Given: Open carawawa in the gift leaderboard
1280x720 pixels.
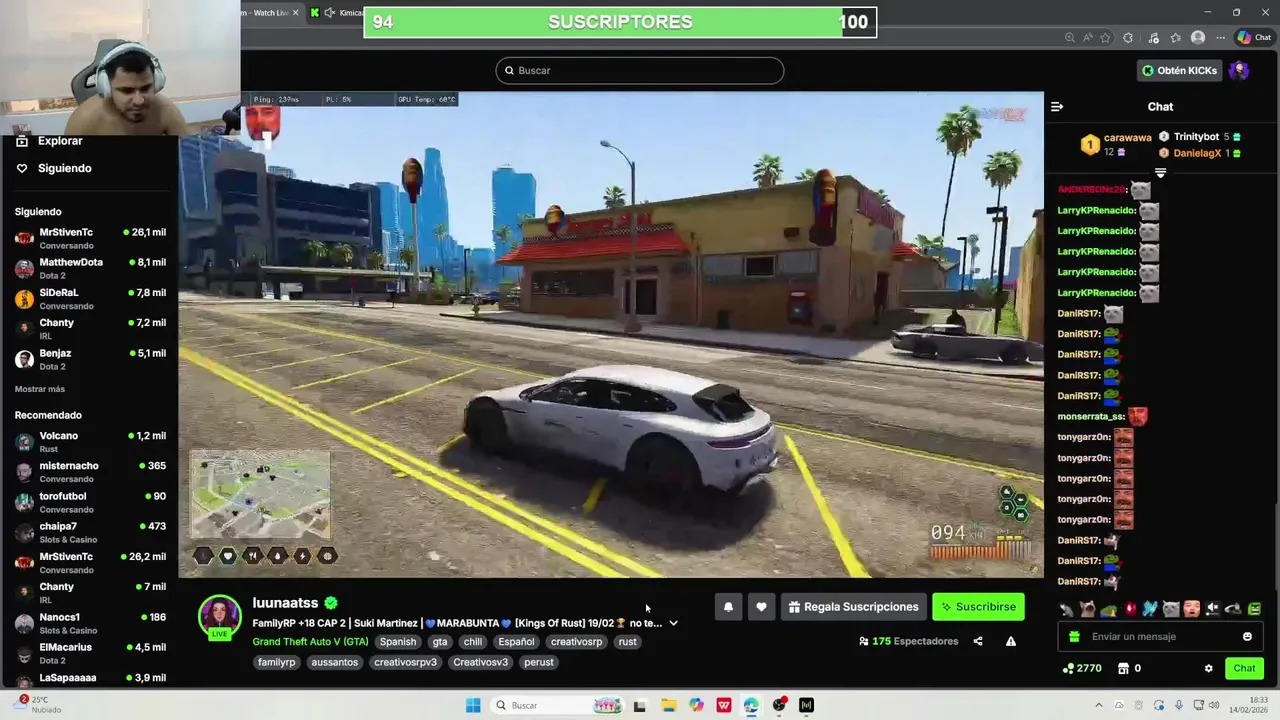Looking at the screenshot, I should (x=1127, y=138).
